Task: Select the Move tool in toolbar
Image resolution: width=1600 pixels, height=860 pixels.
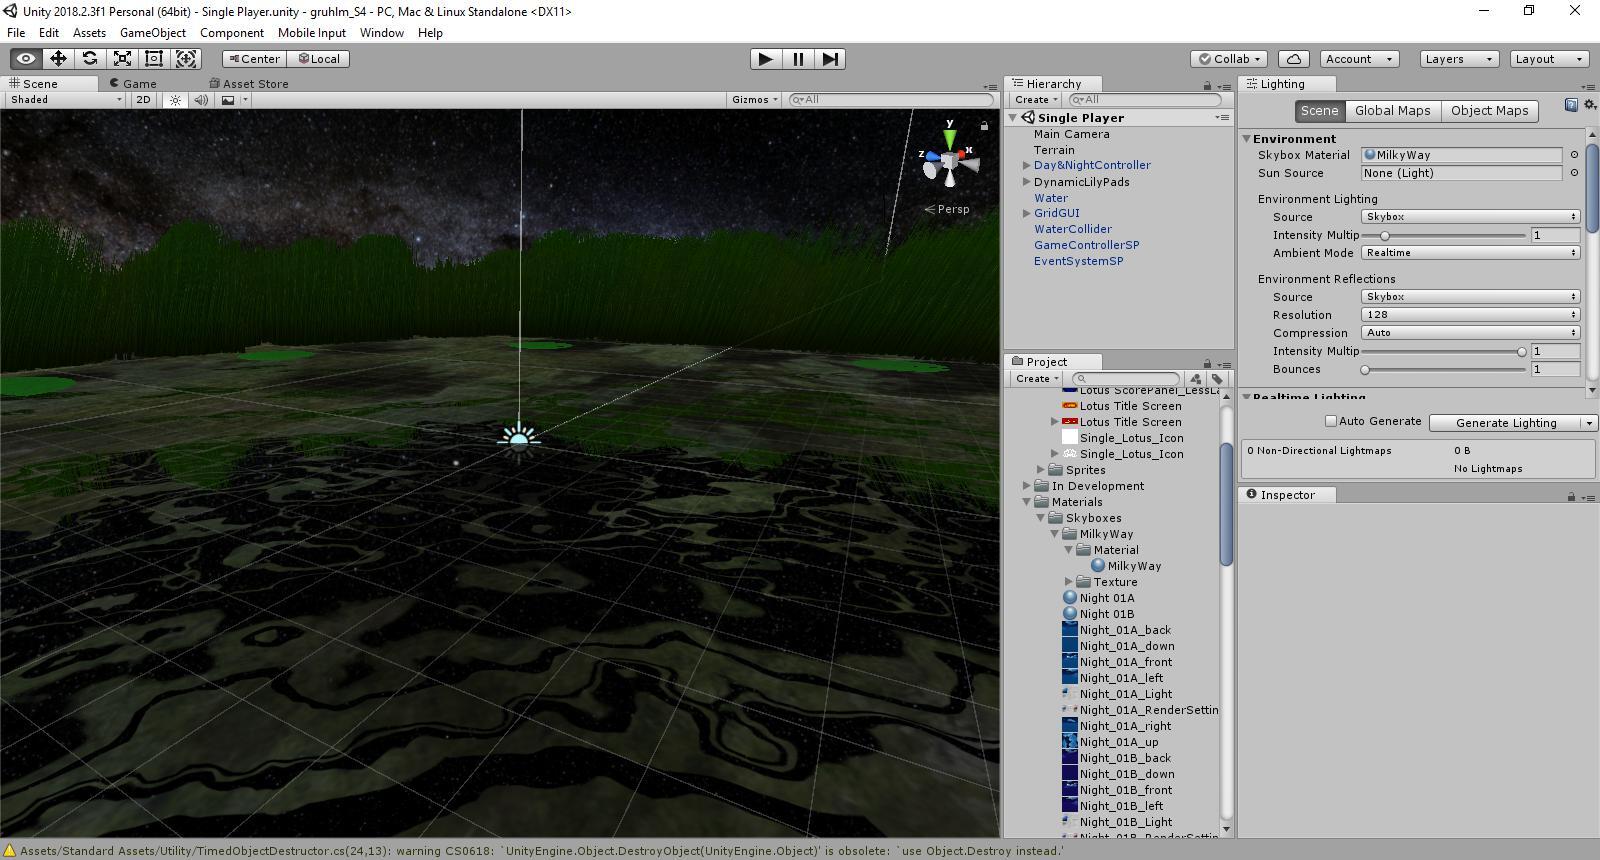Action: click(x=58, y=59)
